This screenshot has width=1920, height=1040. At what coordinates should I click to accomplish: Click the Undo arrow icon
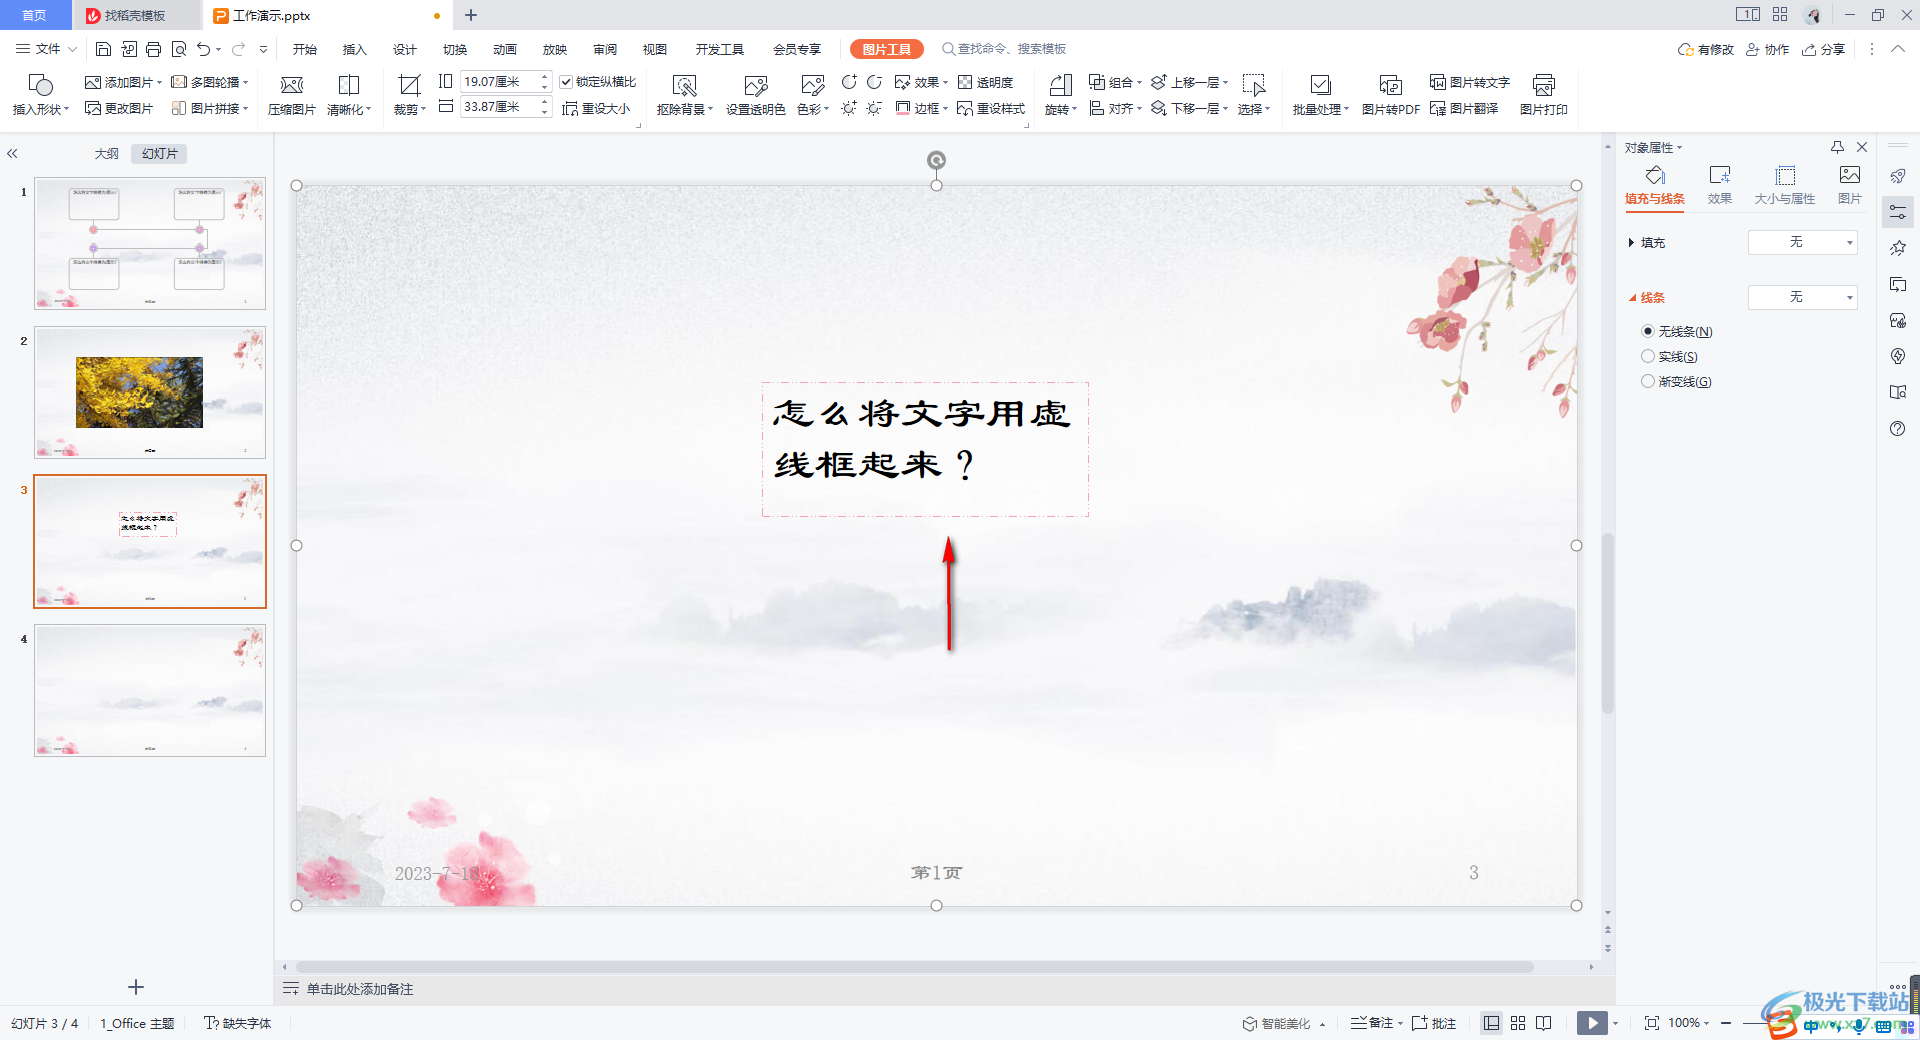tap(204, 49)
